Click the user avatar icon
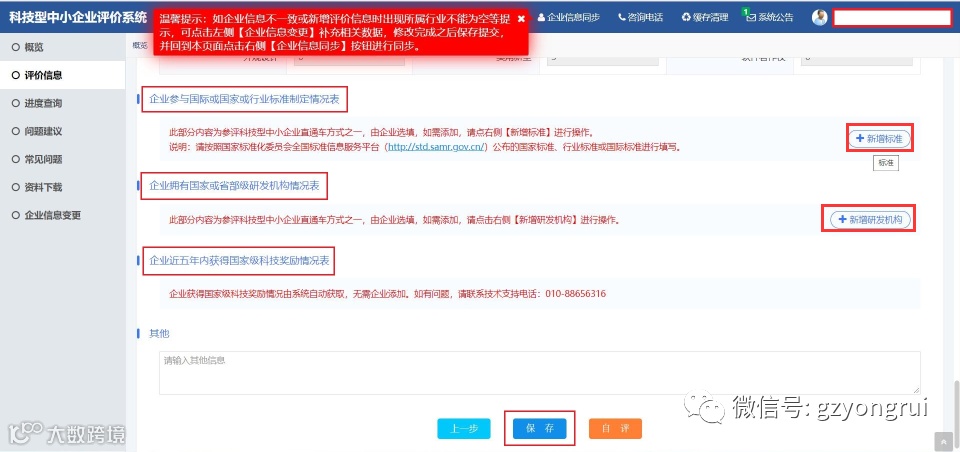Image resolution: width=960 pixels, height=452 pixels. 820,18
